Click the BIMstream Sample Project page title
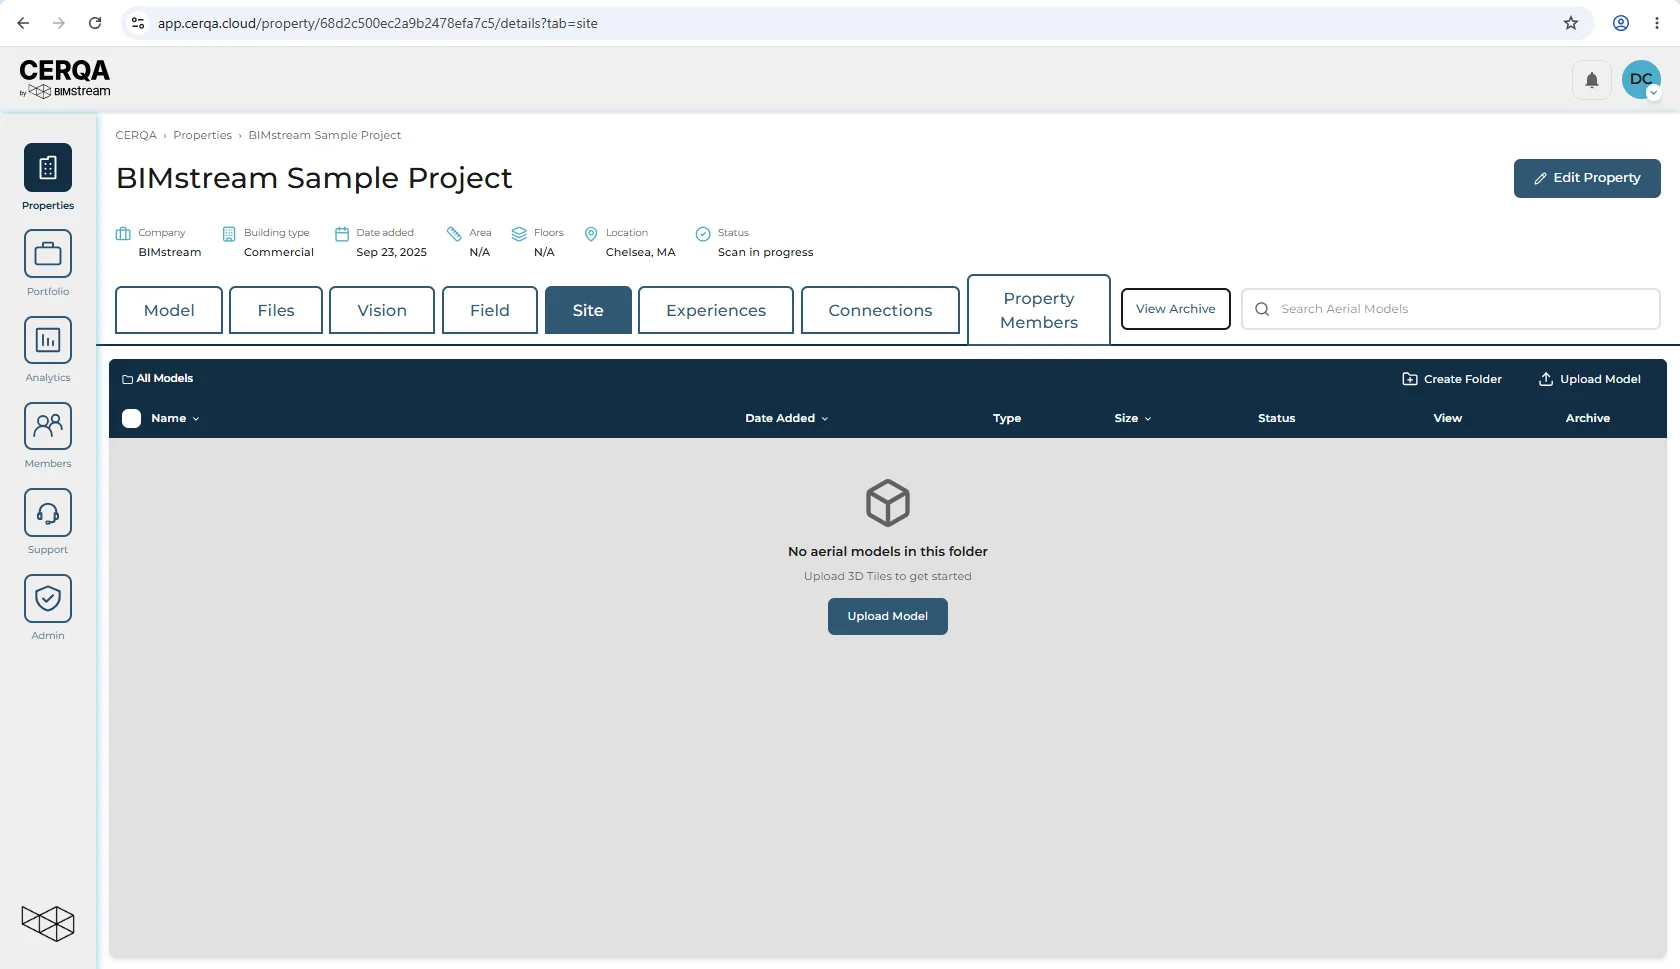The width and height of the screenshot is (1680, 969). point(314,178)
